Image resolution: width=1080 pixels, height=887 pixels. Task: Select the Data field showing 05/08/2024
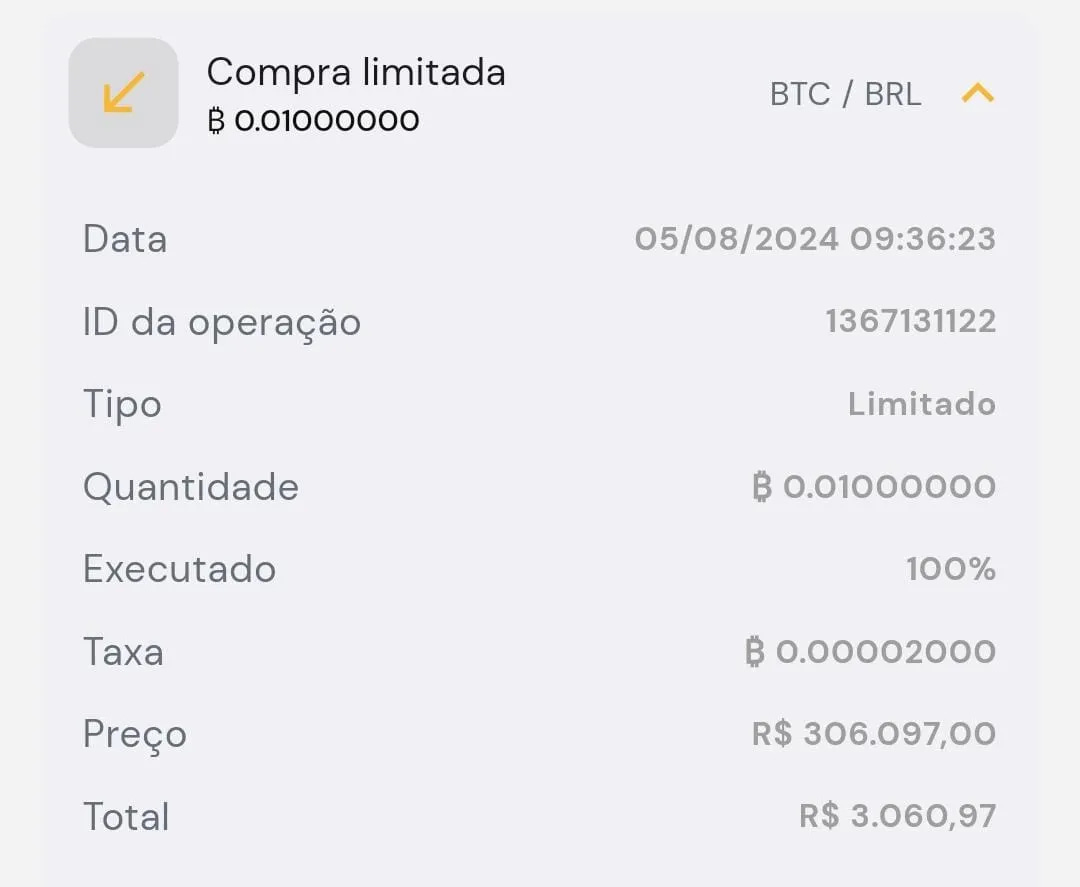[815, 238]
